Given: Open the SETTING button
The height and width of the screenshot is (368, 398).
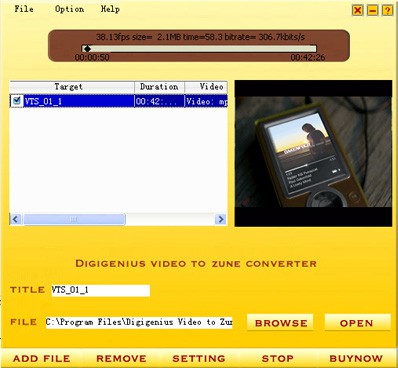Looking at the screenshot, I should coord(199,358).
